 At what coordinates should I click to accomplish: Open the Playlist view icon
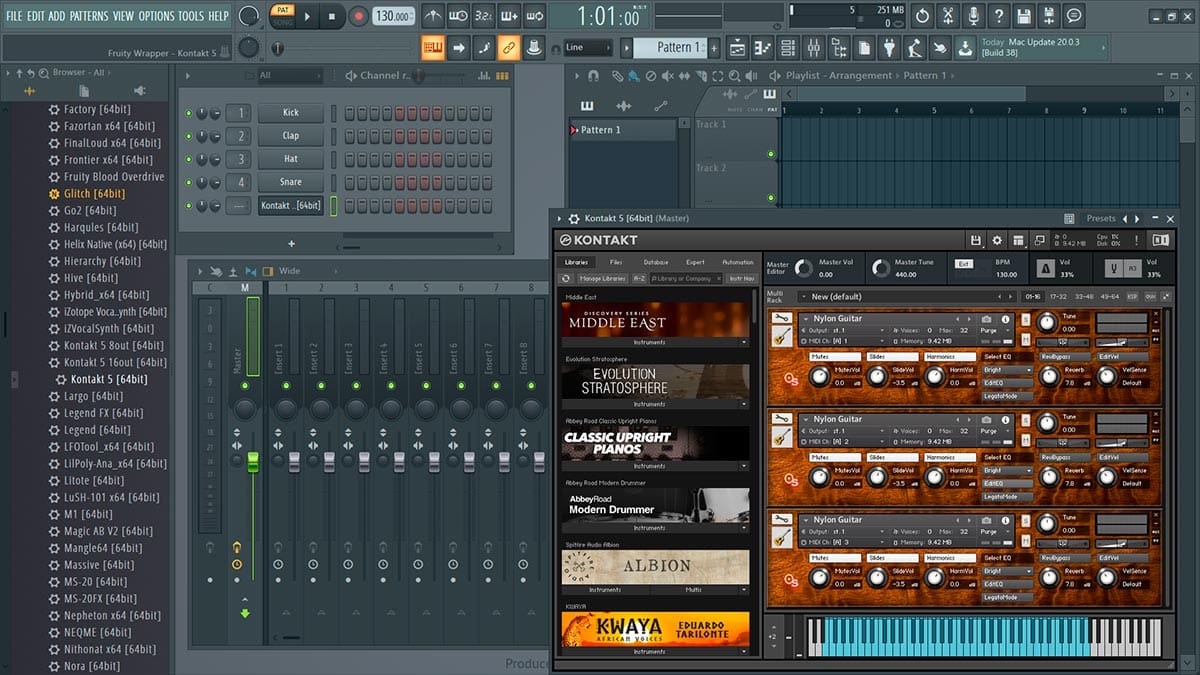point(737,47)
